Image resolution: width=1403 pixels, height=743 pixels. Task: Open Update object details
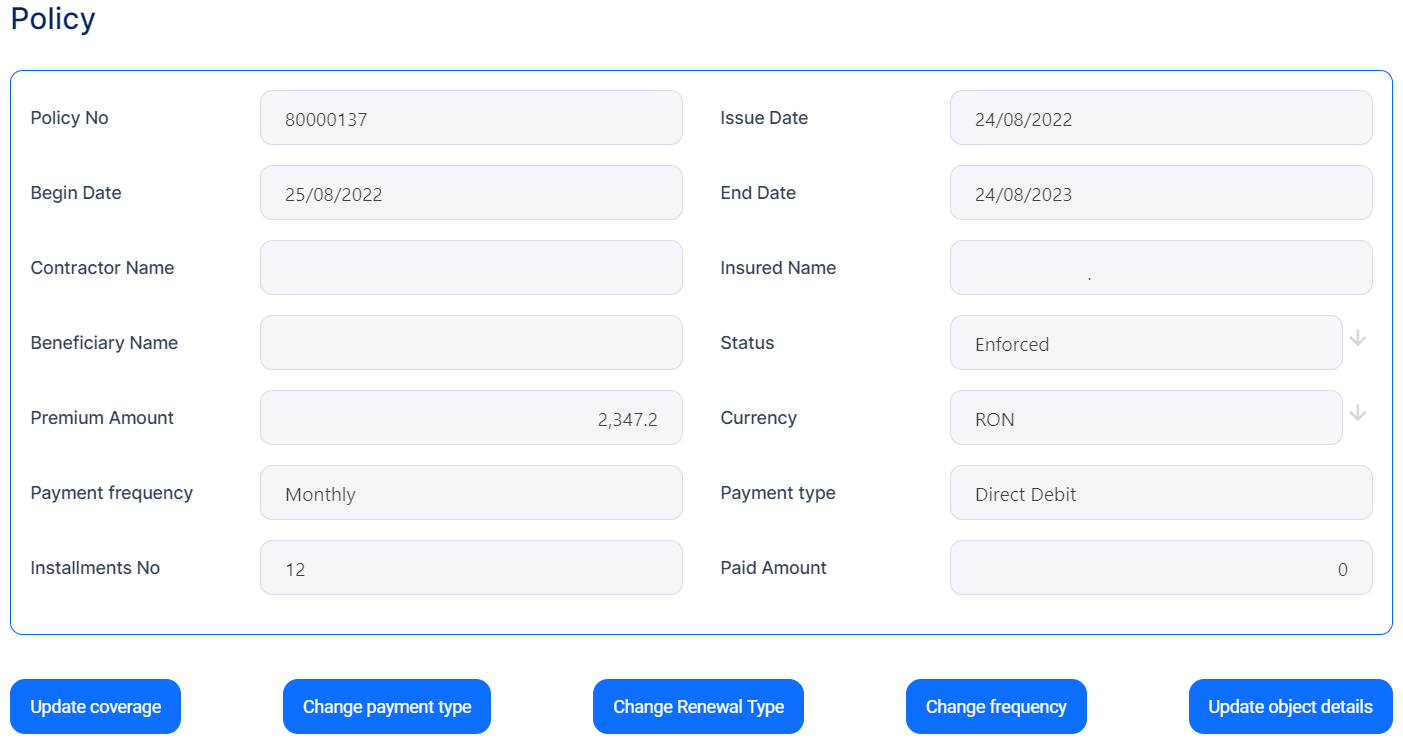(x=1290, y=707)
